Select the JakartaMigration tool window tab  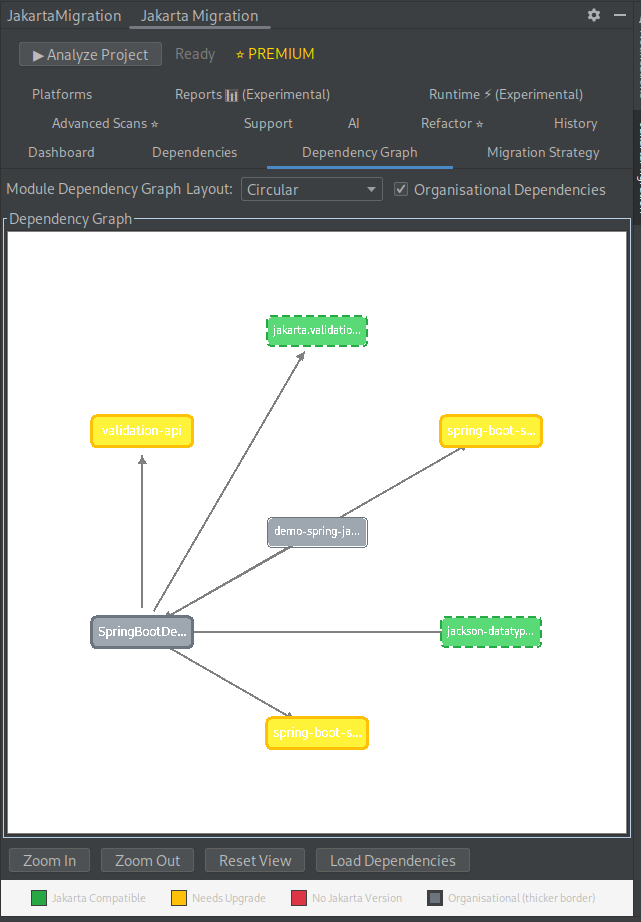click(x=64, y=16)
